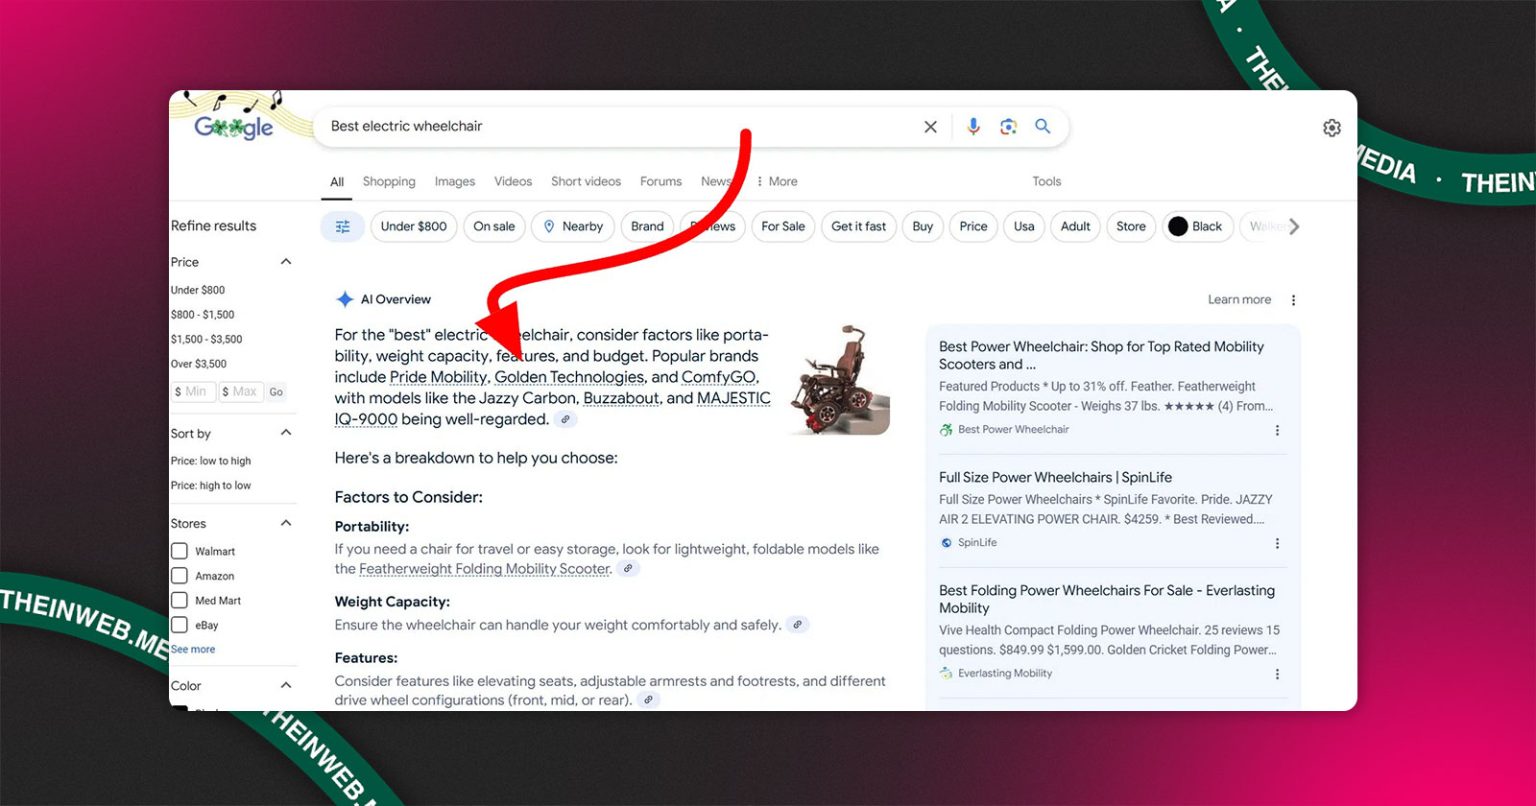Screen dimensions: 1536x806
Task: Collapse the Stores filter section
Action: tap(285, 523)
